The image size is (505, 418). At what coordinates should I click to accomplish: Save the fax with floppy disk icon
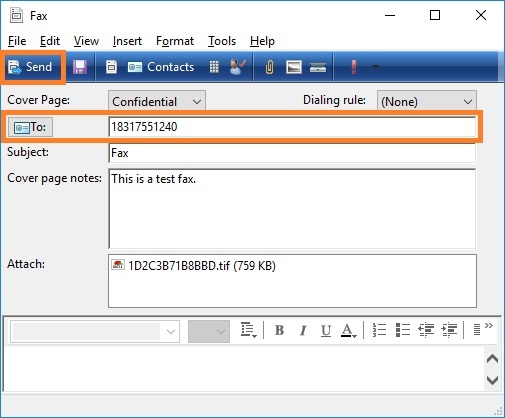[80, 67]
